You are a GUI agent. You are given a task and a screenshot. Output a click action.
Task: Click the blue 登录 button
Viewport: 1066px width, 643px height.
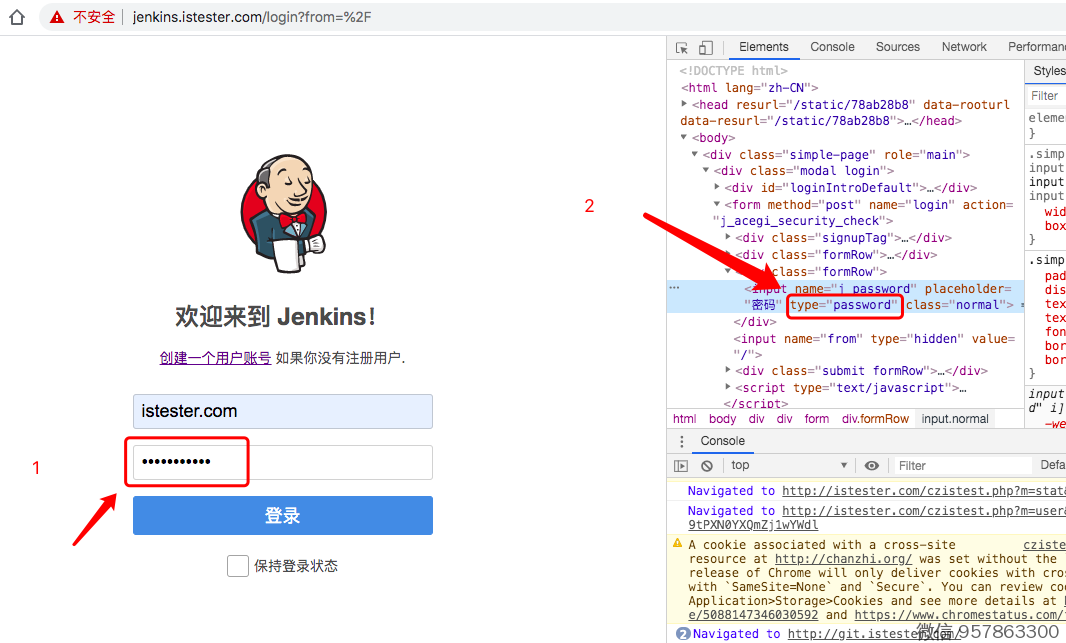(283, 516)
